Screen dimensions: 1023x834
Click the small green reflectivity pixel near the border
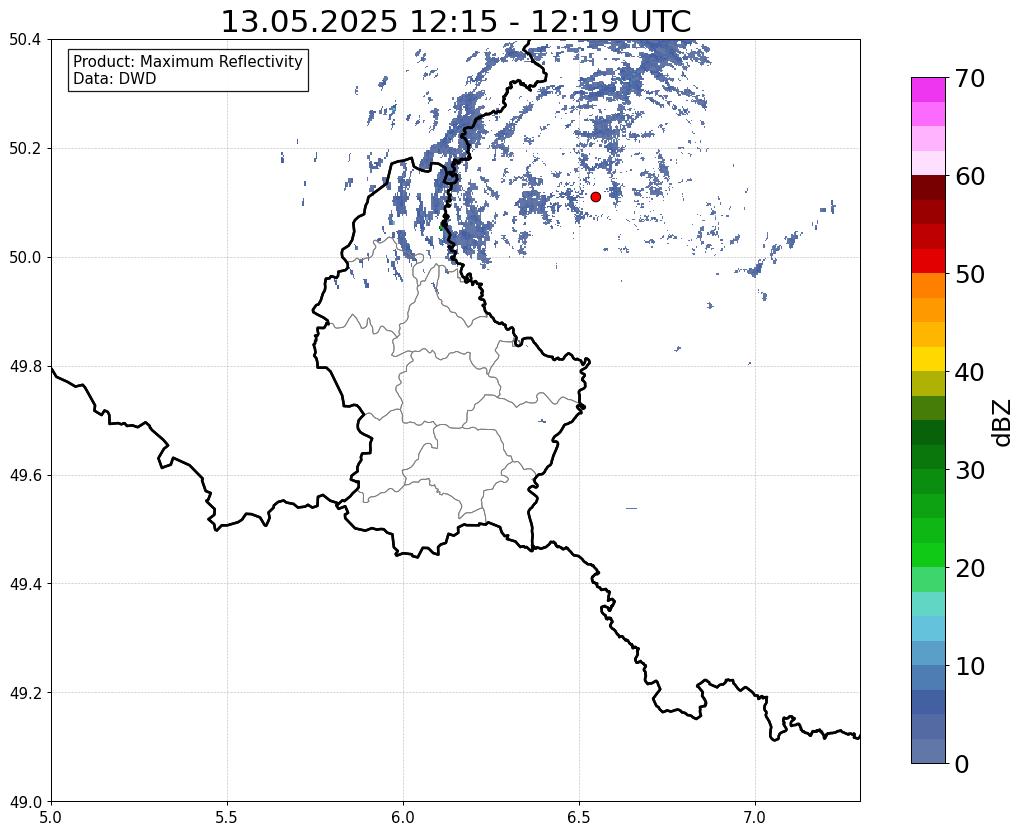pos(441,227)
